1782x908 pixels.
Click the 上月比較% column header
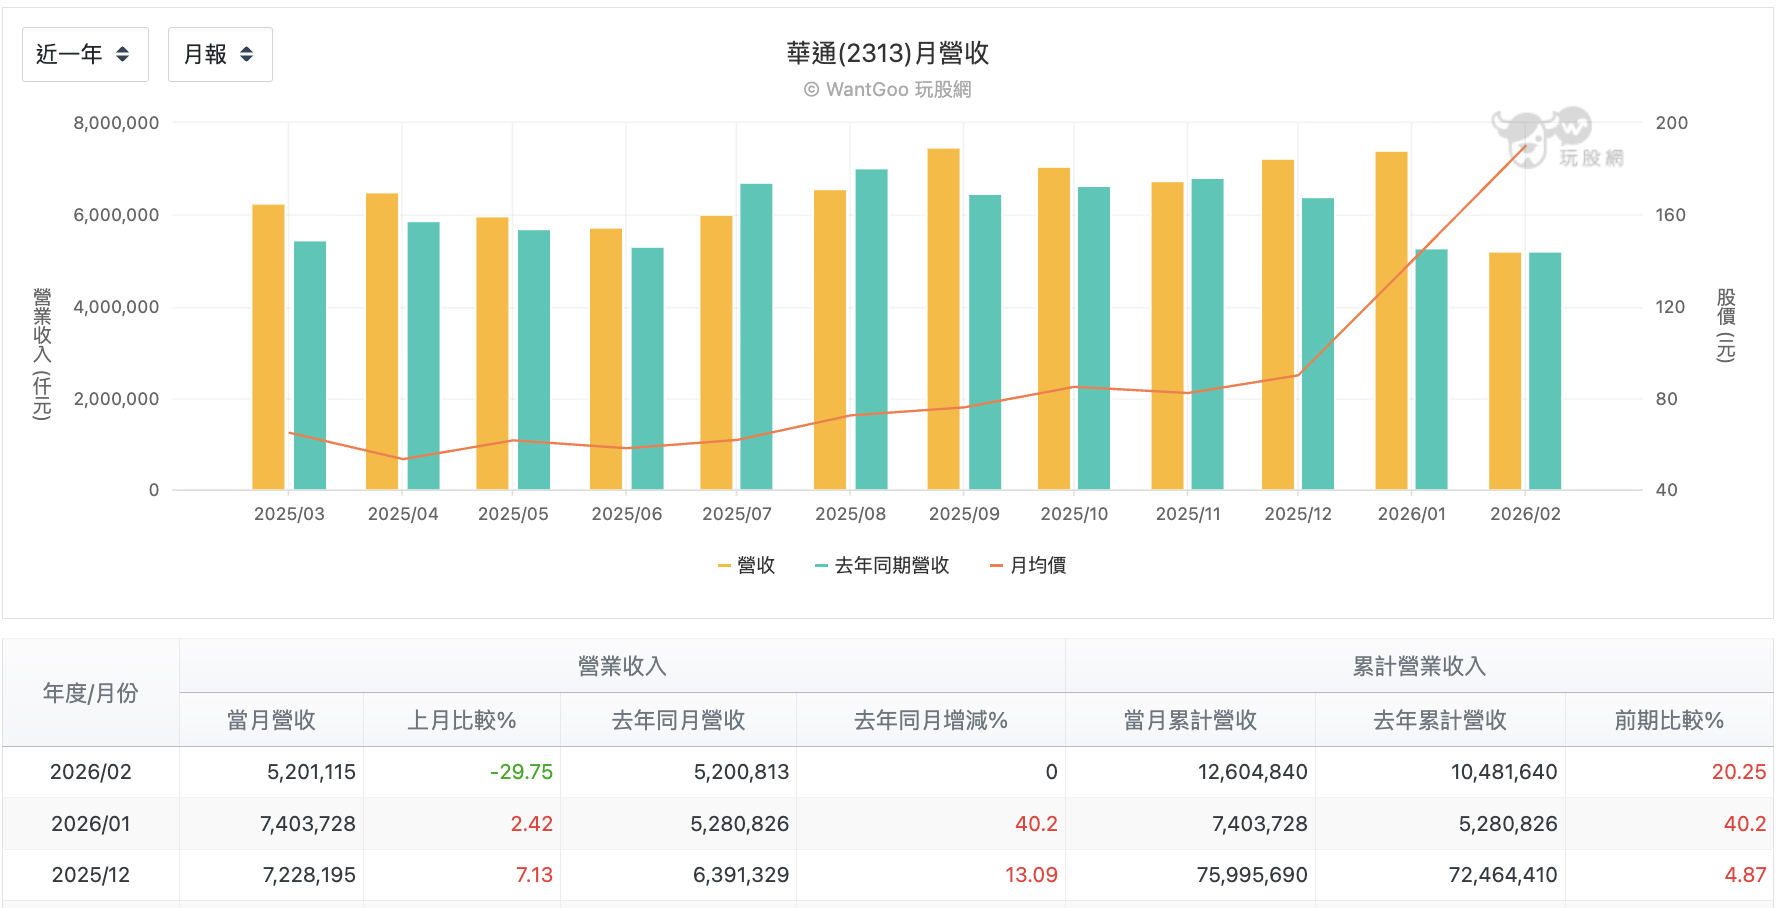pyautogui.click(x=462, y=720)
